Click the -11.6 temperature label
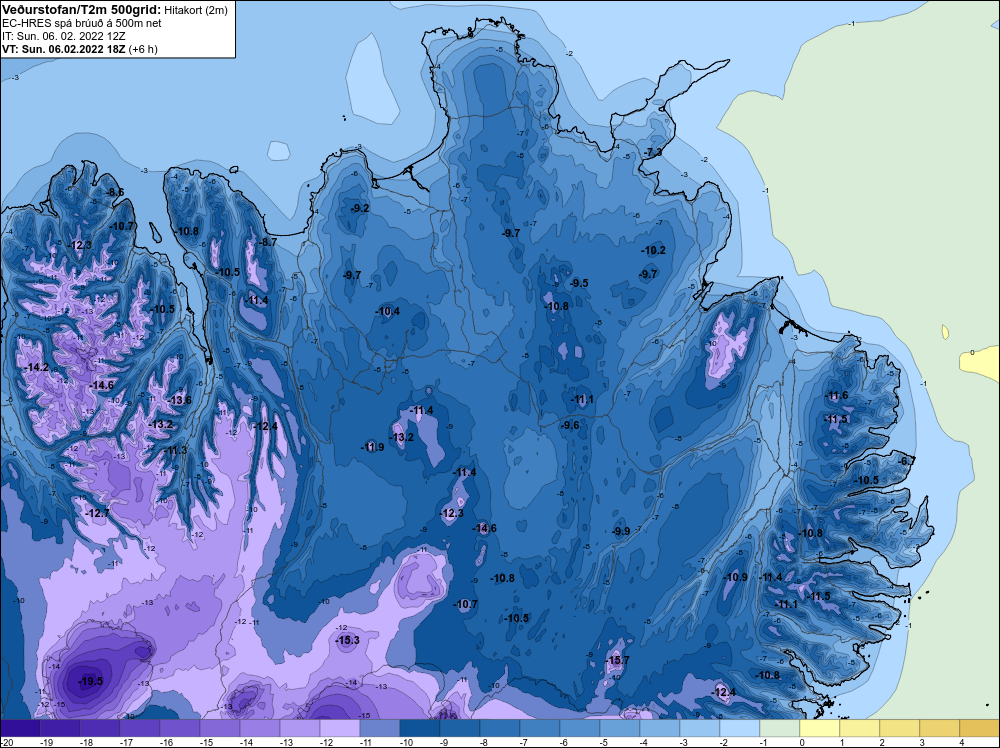This screenshot has width=1000, height=748. tap(837, 395)
